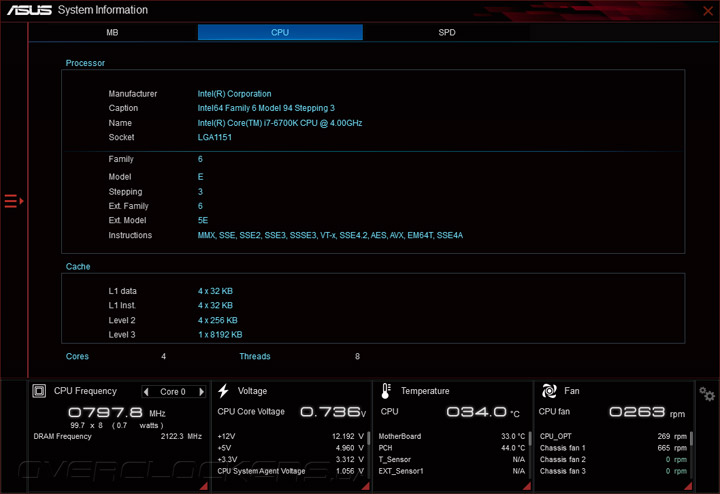Click the Cores label

point(77,356)
